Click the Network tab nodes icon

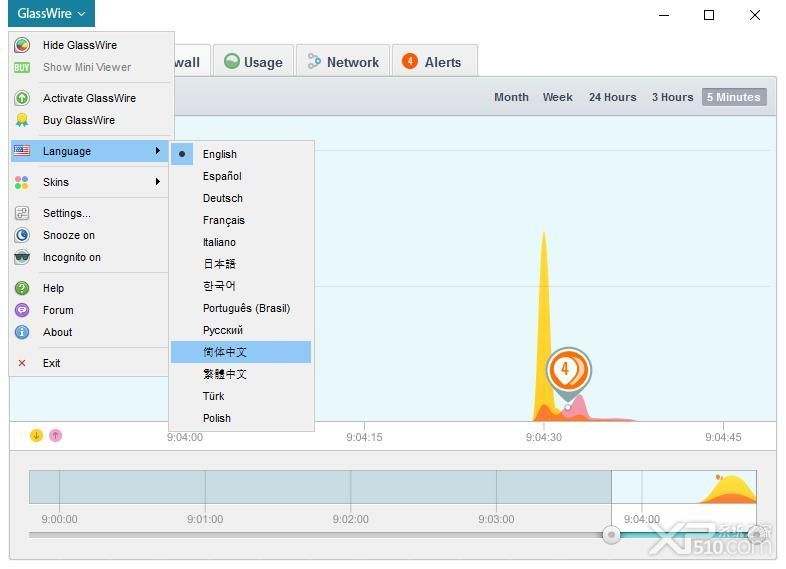tap(314, 61)
